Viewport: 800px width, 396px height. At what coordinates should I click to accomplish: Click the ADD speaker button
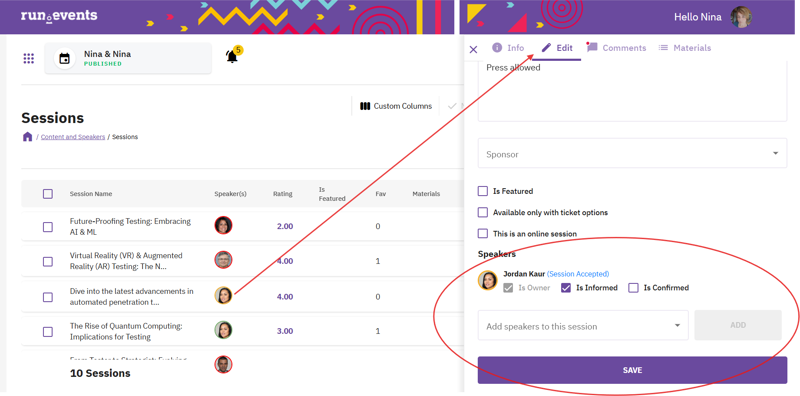tap(738, 325)
